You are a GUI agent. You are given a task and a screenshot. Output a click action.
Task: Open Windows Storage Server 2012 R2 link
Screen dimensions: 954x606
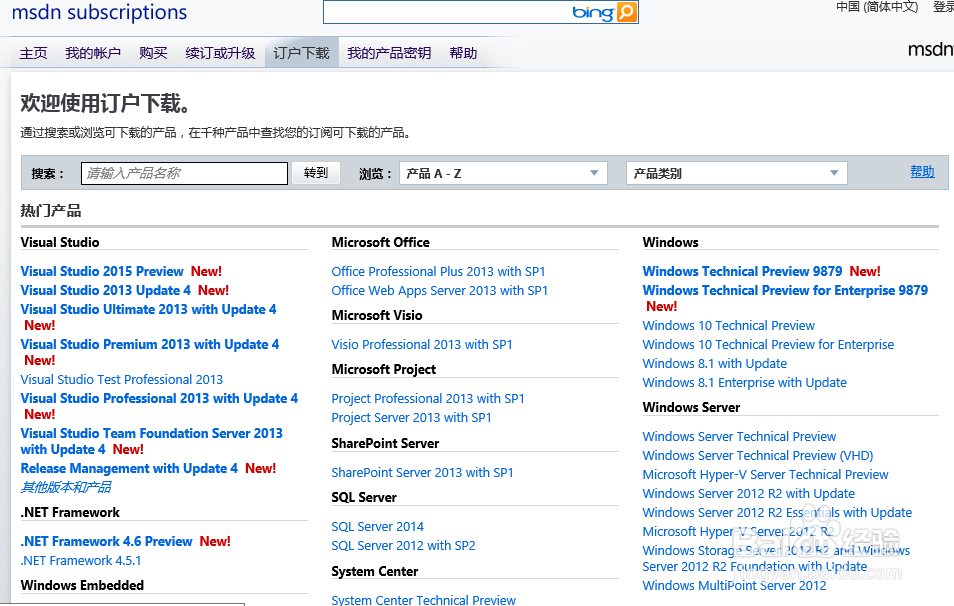776,558
